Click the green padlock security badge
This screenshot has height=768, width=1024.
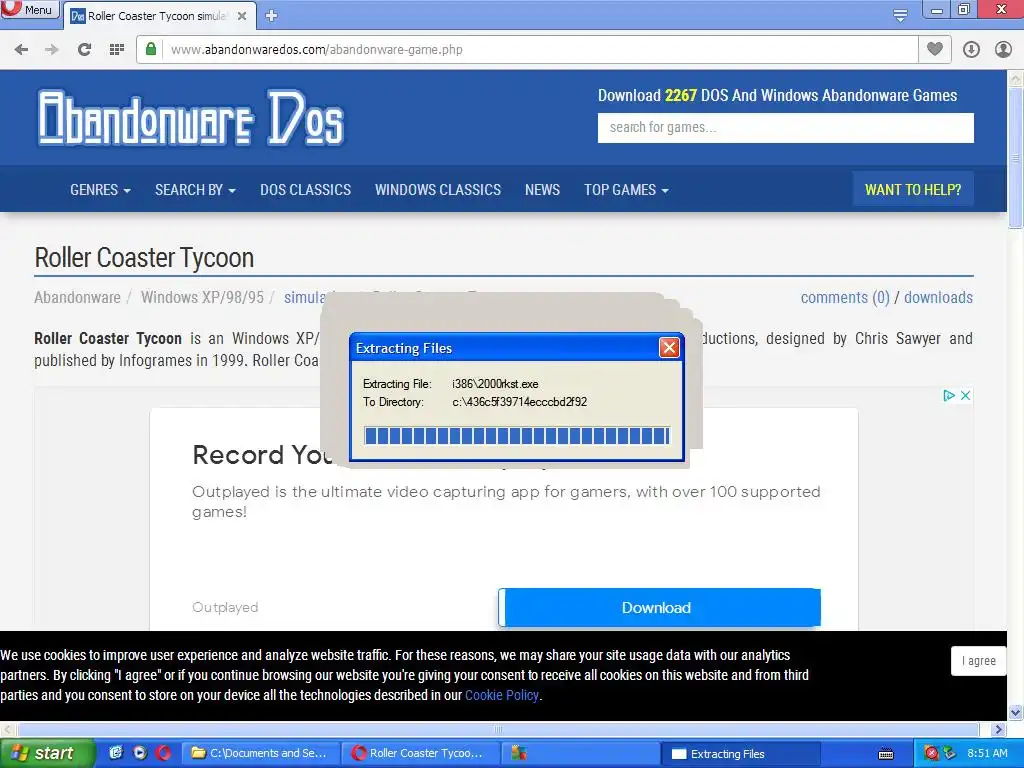[151, 49]
